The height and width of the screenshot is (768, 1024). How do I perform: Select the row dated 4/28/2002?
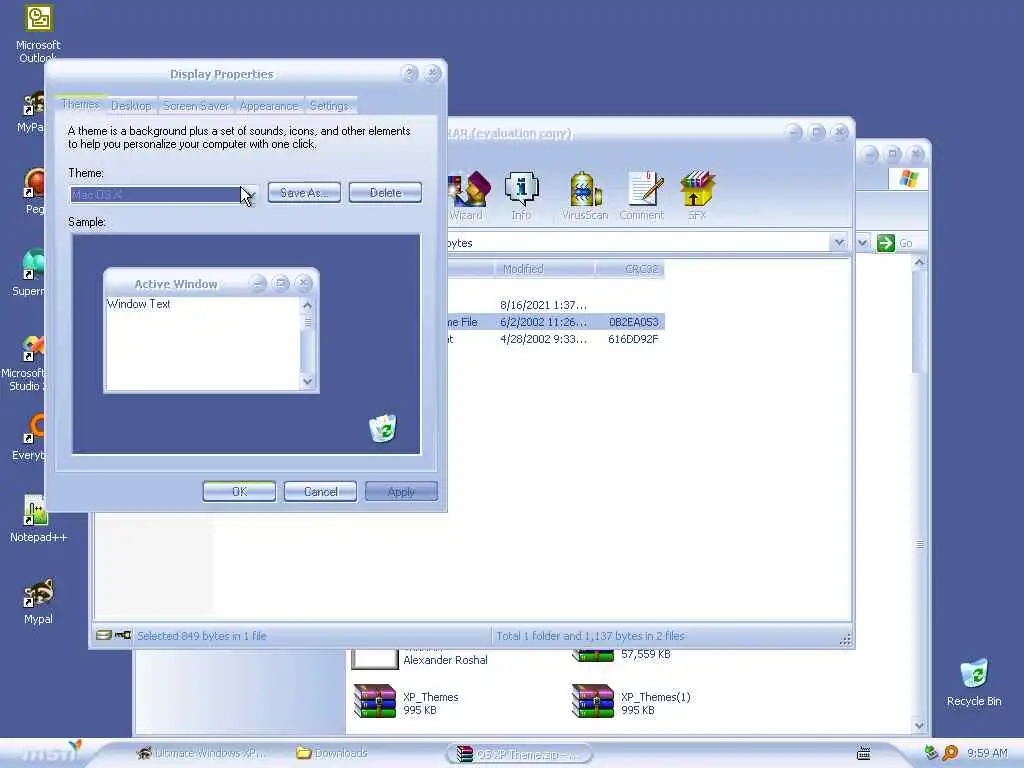click(556, 339)
